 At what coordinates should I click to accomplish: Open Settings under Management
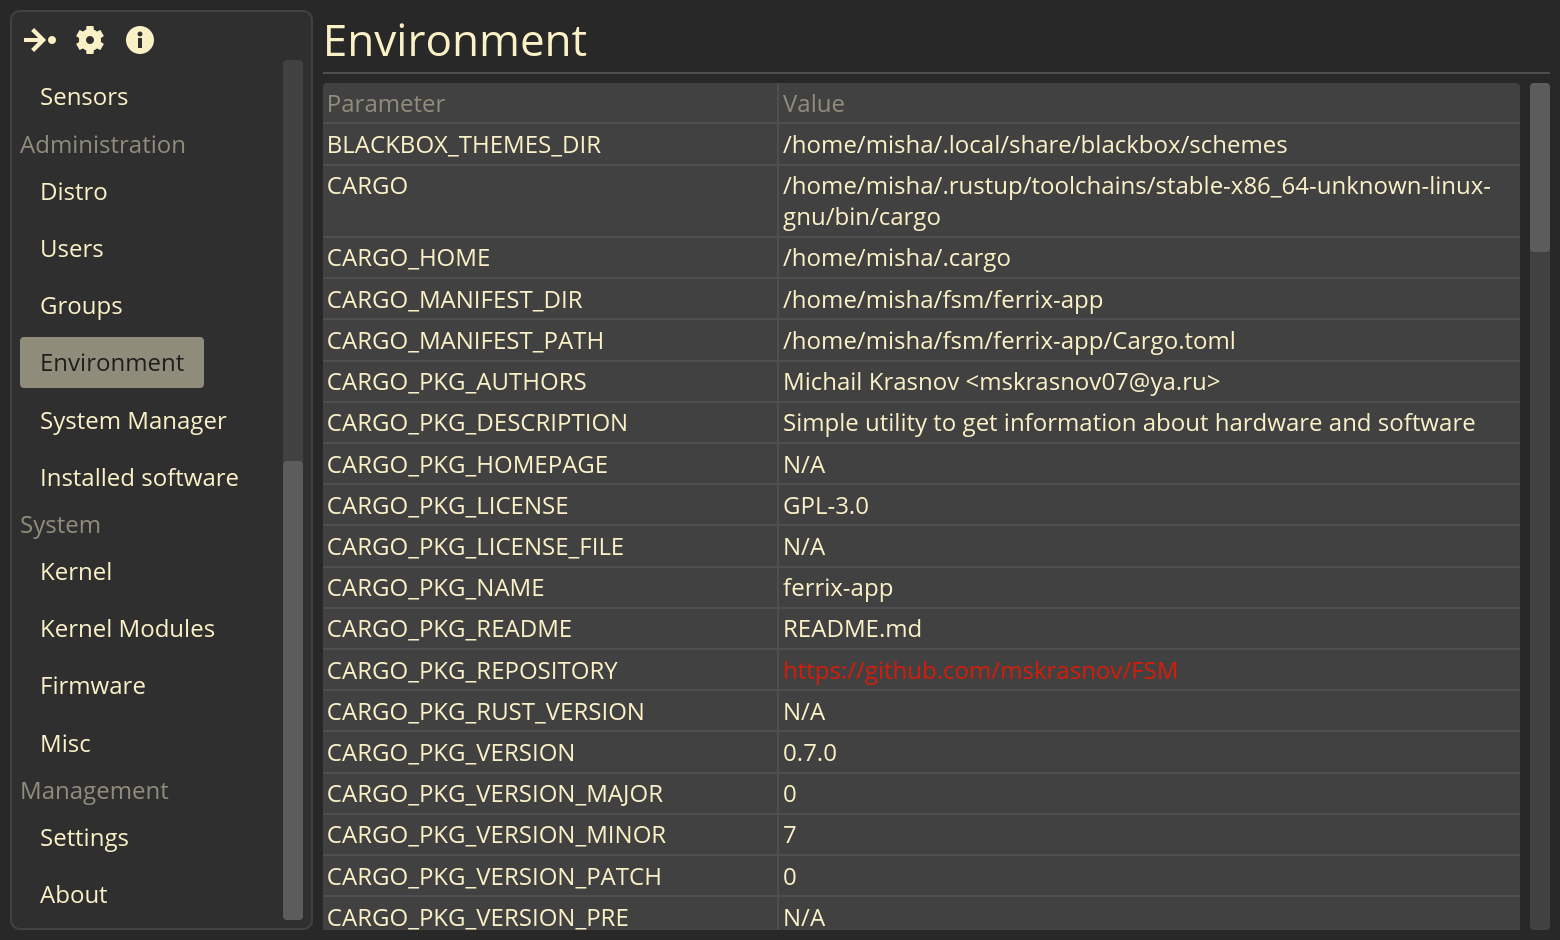pyautogui.click(x=84, y=838)
